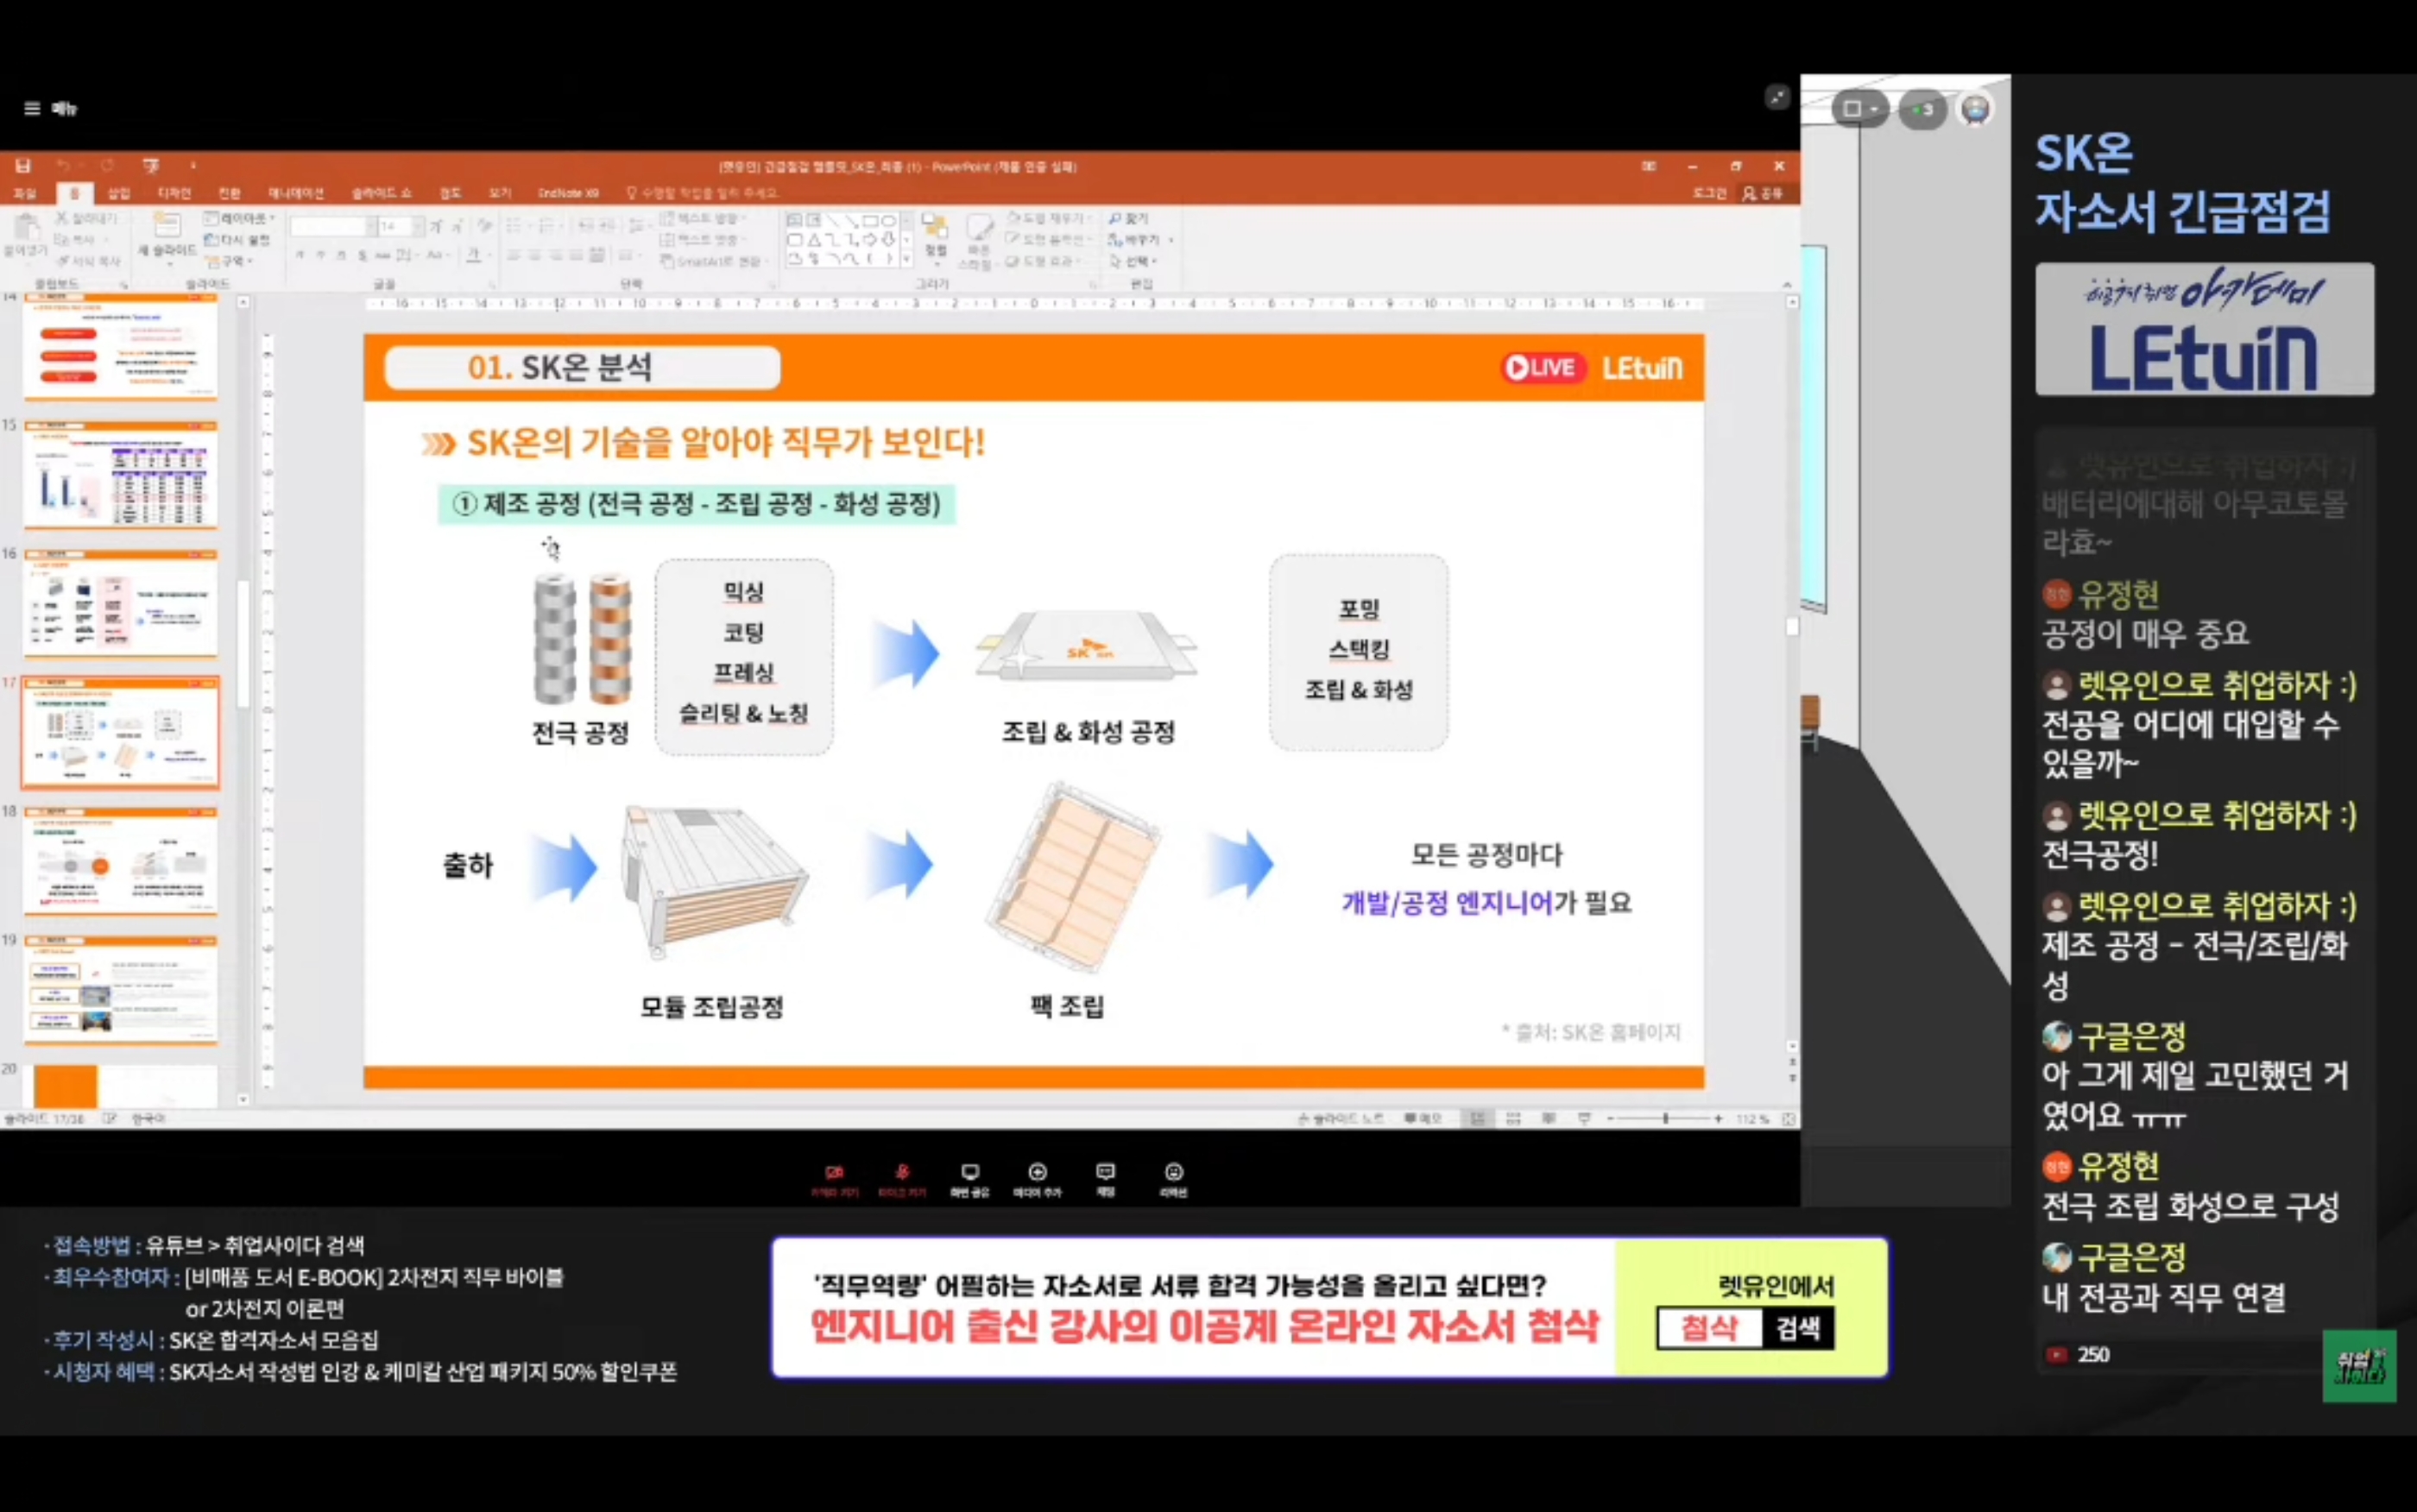2417x1512 pixels.
Task: Click the Reset (다시 설정) button
Action: (x=237, y=240)
